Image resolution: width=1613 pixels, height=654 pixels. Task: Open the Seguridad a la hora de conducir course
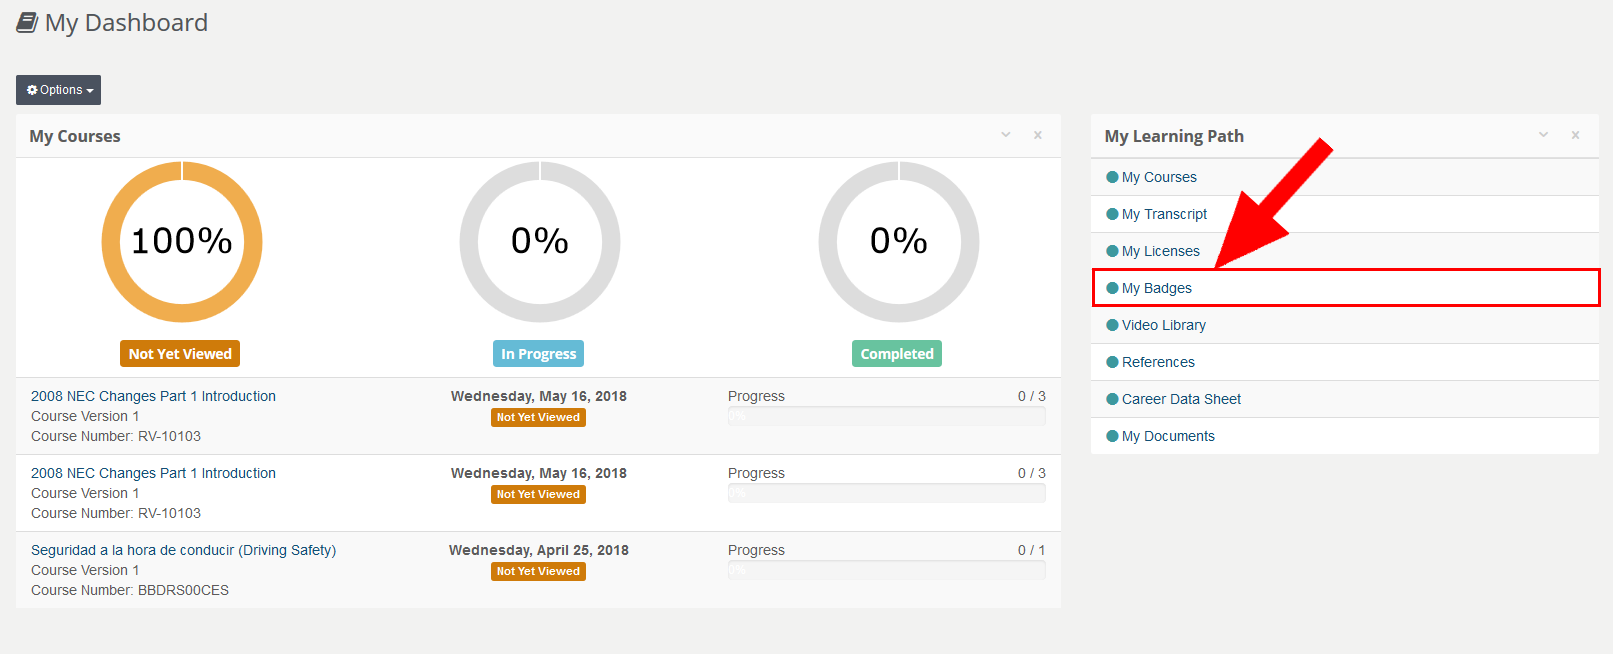point(183,550)
